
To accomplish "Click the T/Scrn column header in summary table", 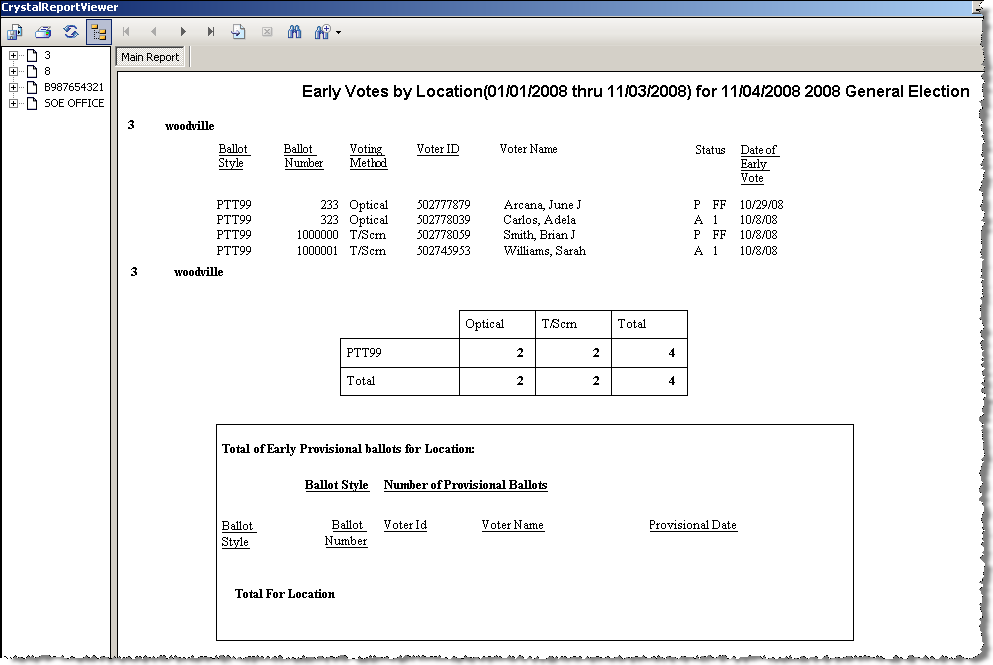I will 559,324.
